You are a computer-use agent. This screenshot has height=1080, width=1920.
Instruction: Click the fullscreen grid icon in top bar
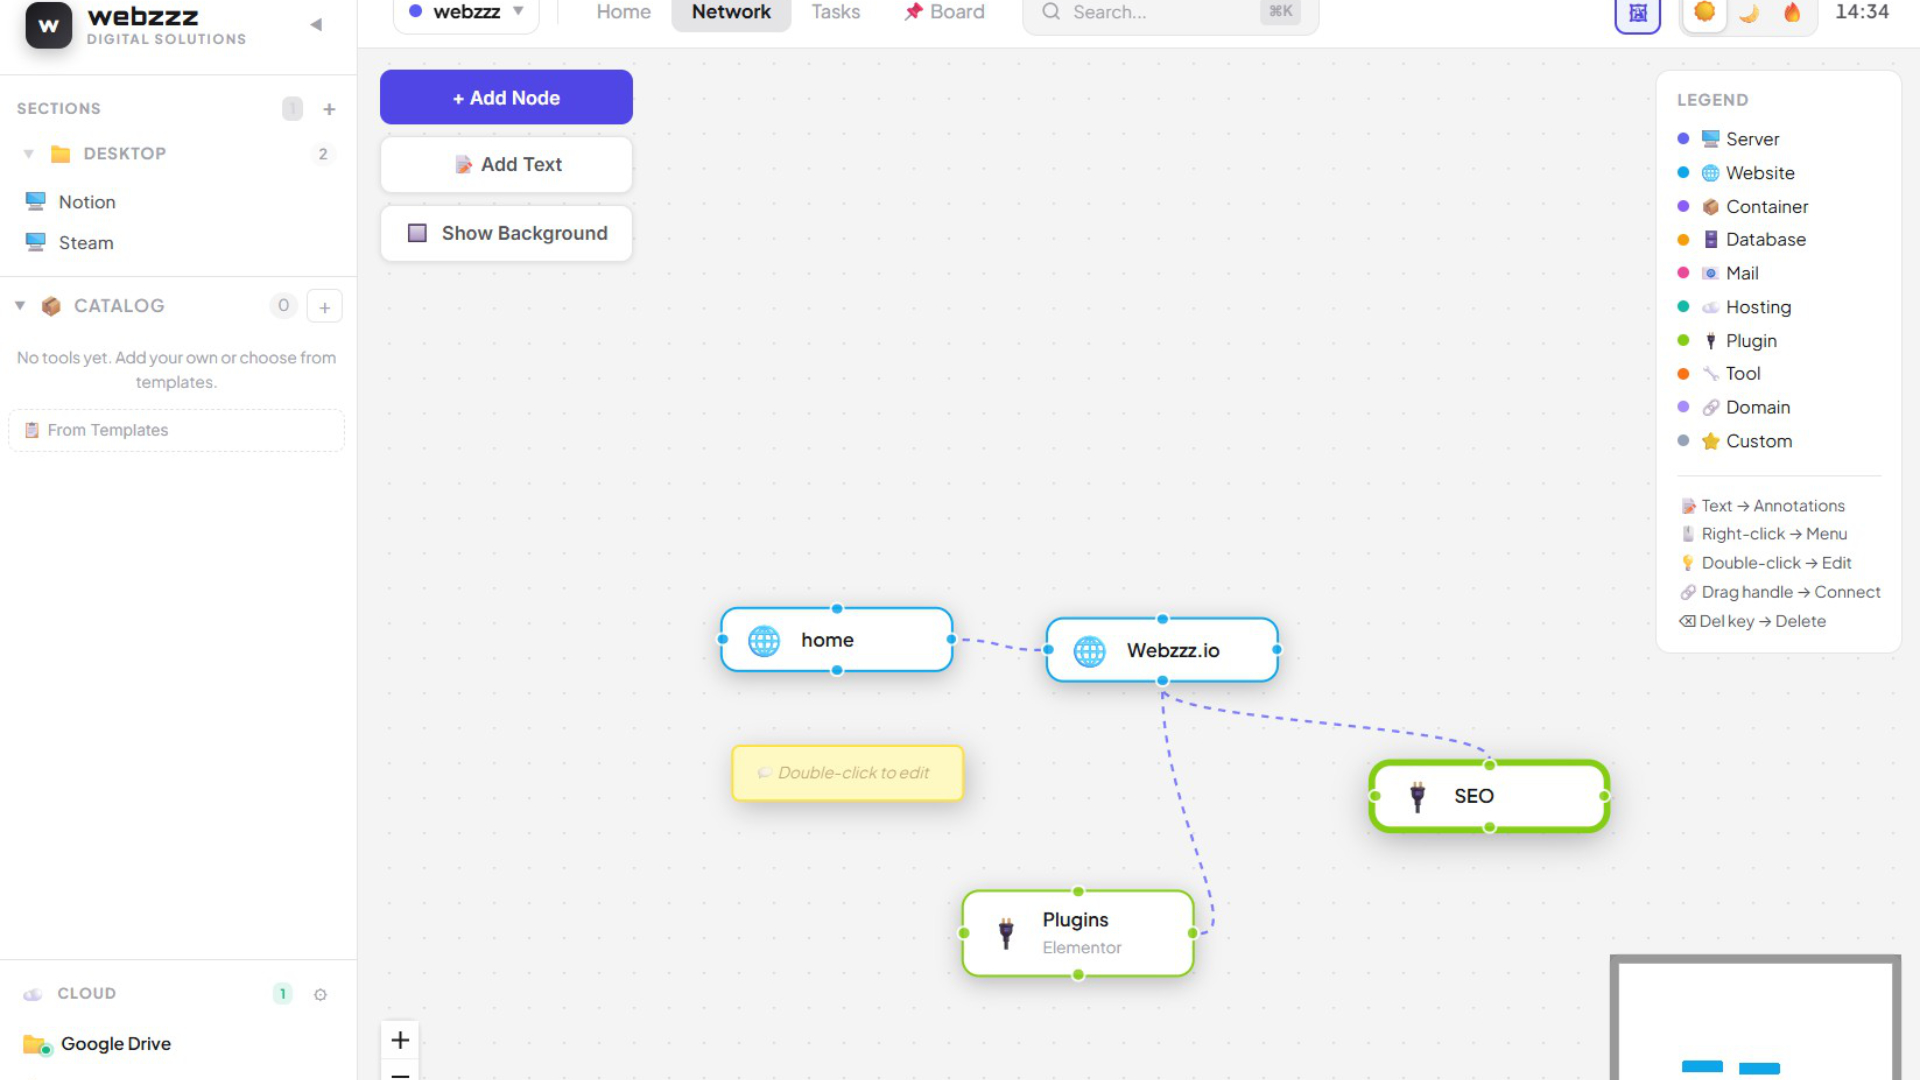coord(1638,13)
